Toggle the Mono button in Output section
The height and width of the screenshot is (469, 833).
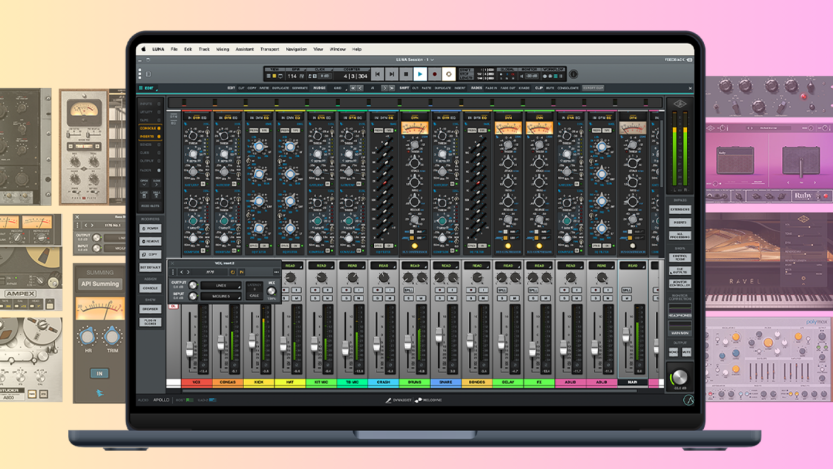tap(674, 352)
